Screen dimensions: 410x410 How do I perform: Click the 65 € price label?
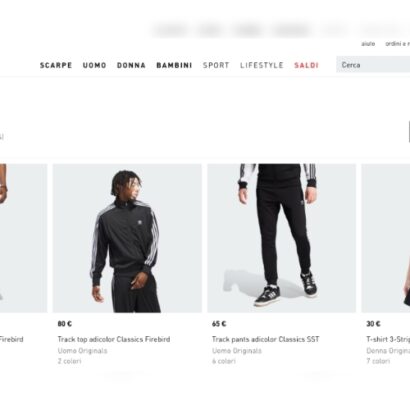click(x=219, y=324)
